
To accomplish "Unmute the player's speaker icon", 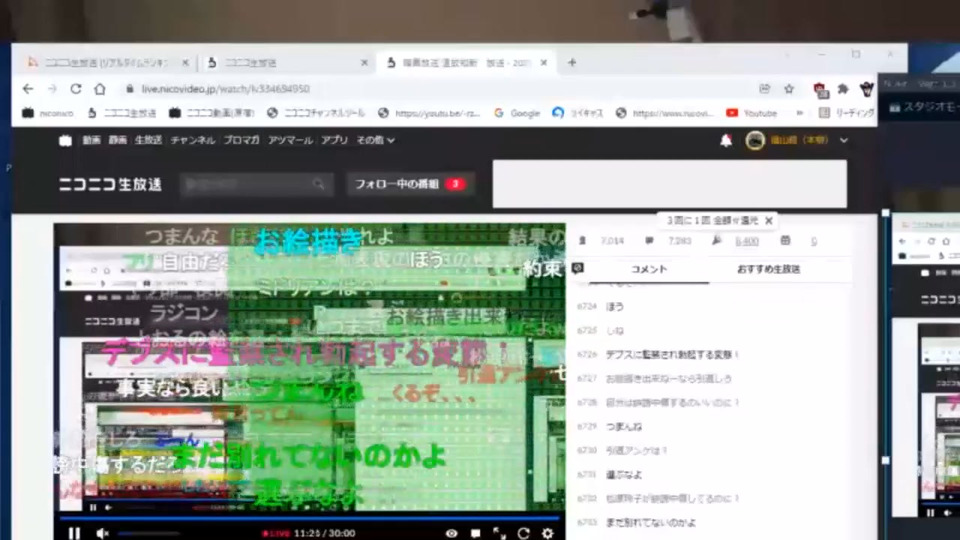I will pos(102,533).
